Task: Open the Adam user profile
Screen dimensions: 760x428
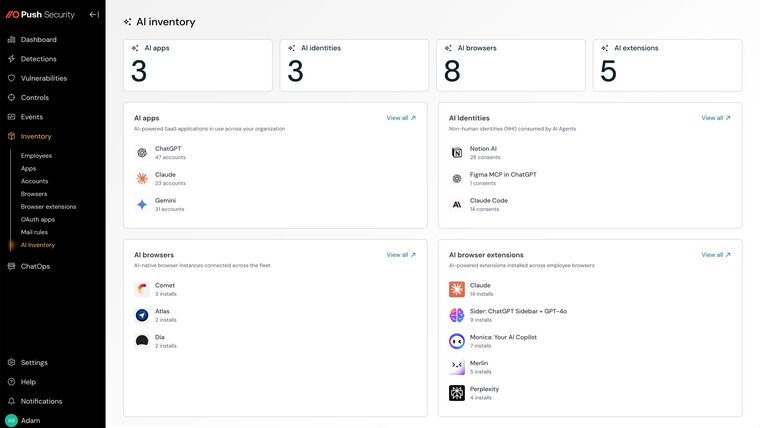Action: point(30,420)
